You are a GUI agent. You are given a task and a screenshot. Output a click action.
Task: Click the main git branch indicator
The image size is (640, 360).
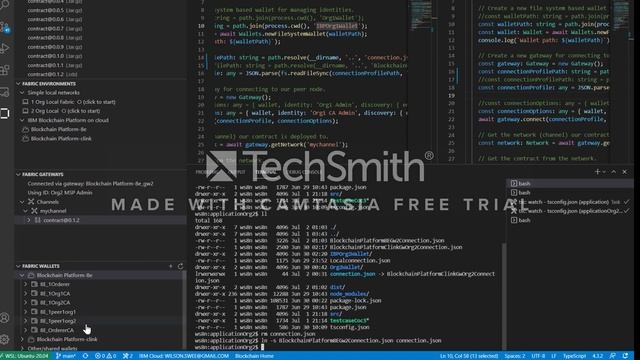(x=66, y=356)
